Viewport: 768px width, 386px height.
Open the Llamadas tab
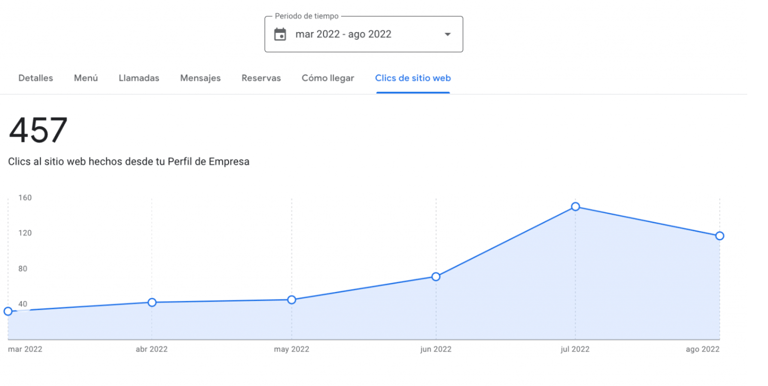tap(139, 78)
